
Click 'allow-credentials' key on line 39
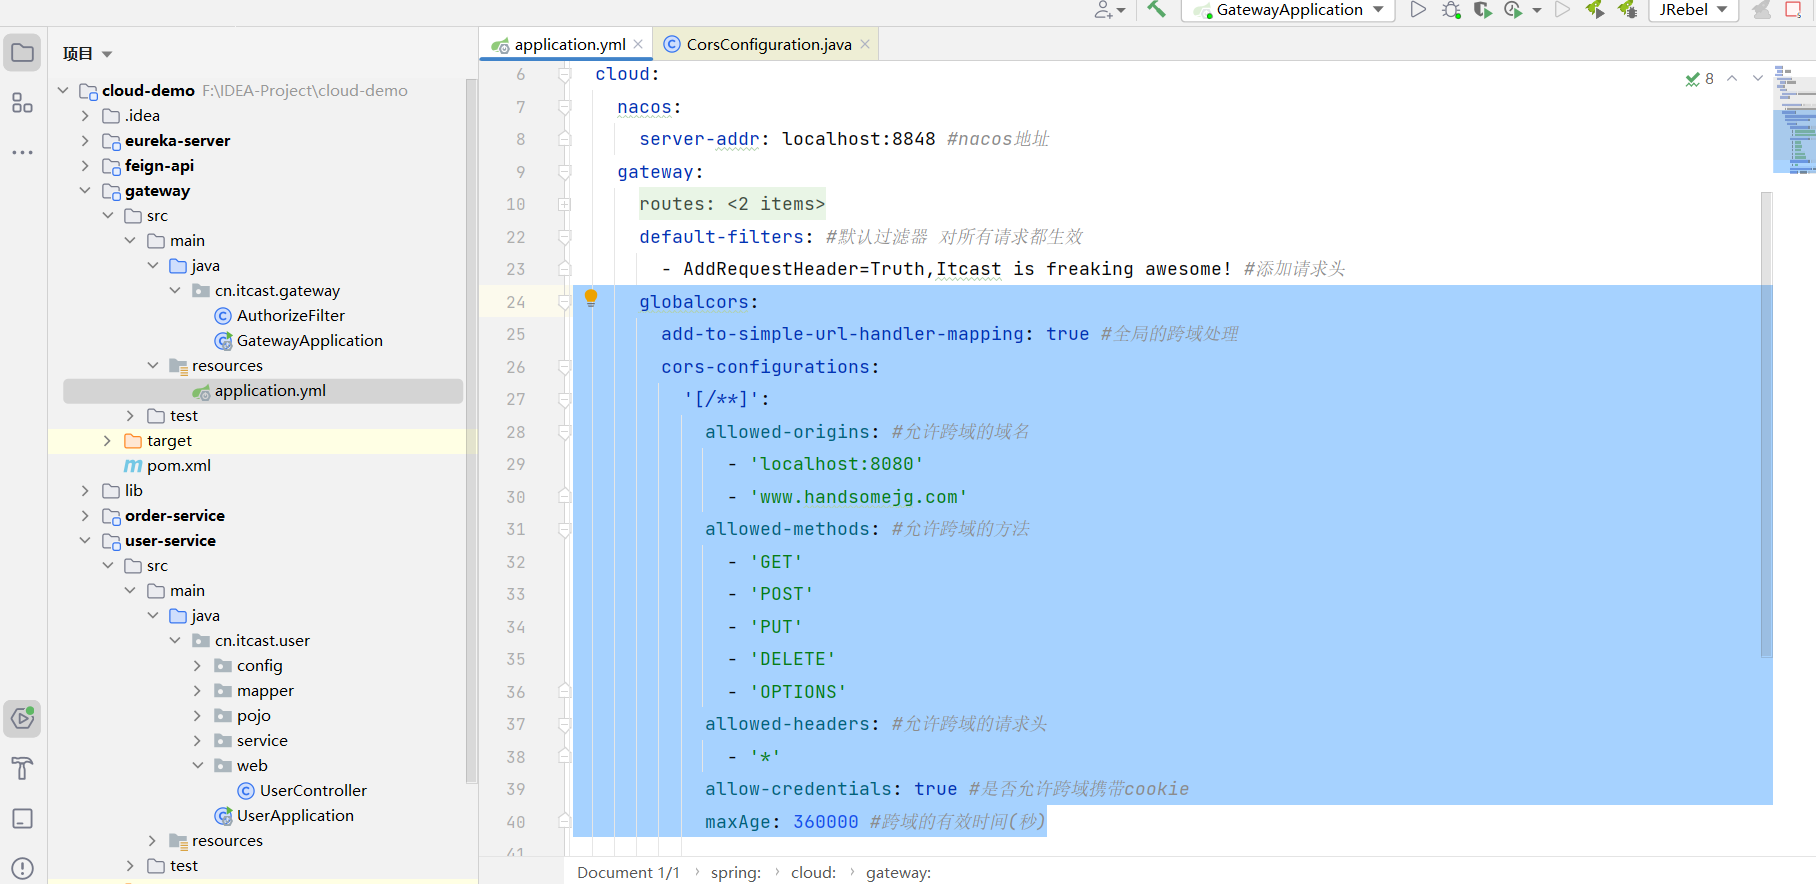pyautogui.click(x=798, y=789)
